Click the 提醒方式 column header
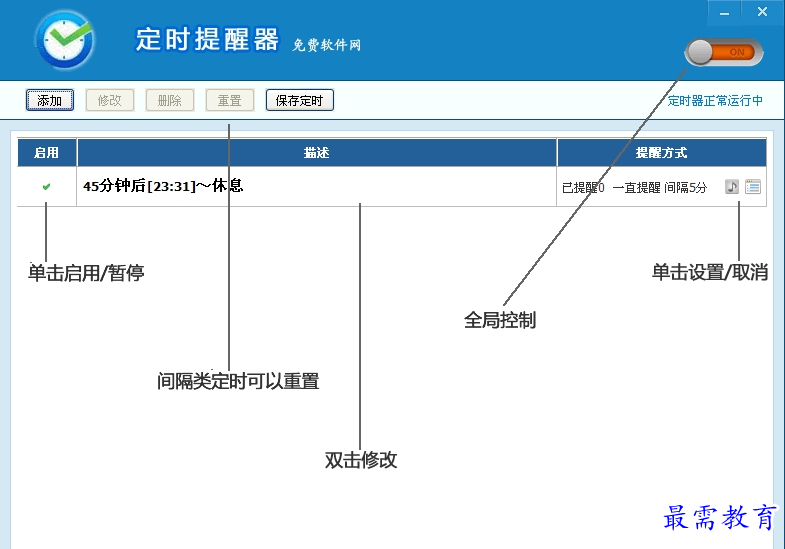Screen dimensions: 785x549 tap(661, 152)
